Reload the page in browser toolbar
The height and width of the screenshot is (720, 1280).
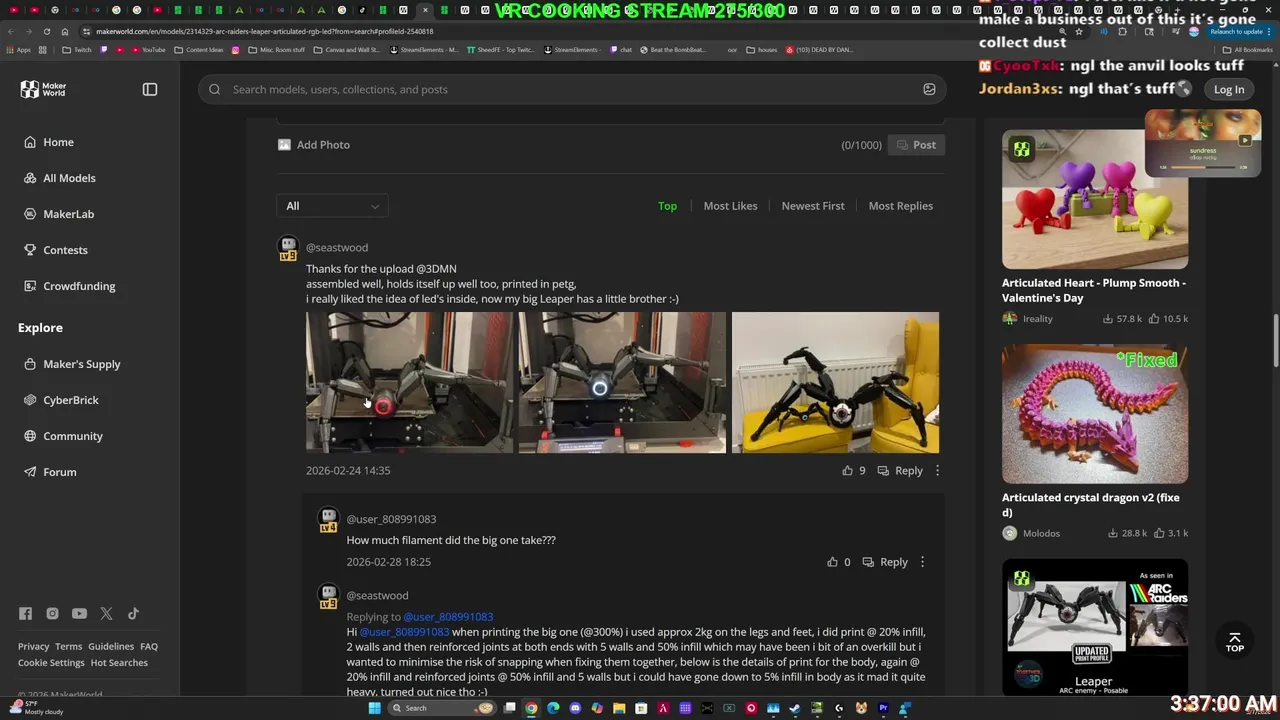click(46, 31)
